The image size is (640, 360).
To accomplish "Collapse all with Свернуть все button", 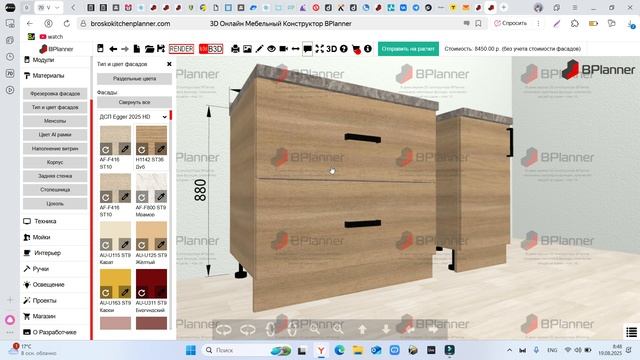I will (134, 102).
